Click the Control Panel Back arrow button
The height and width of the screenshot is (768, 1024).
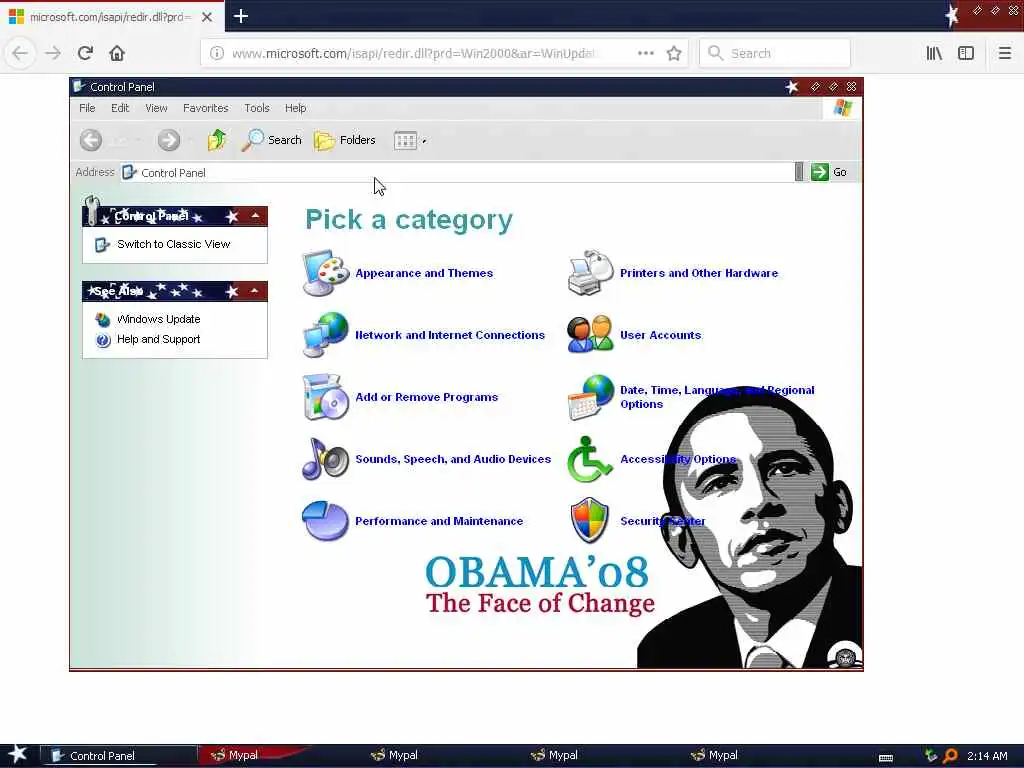[91, 140]
